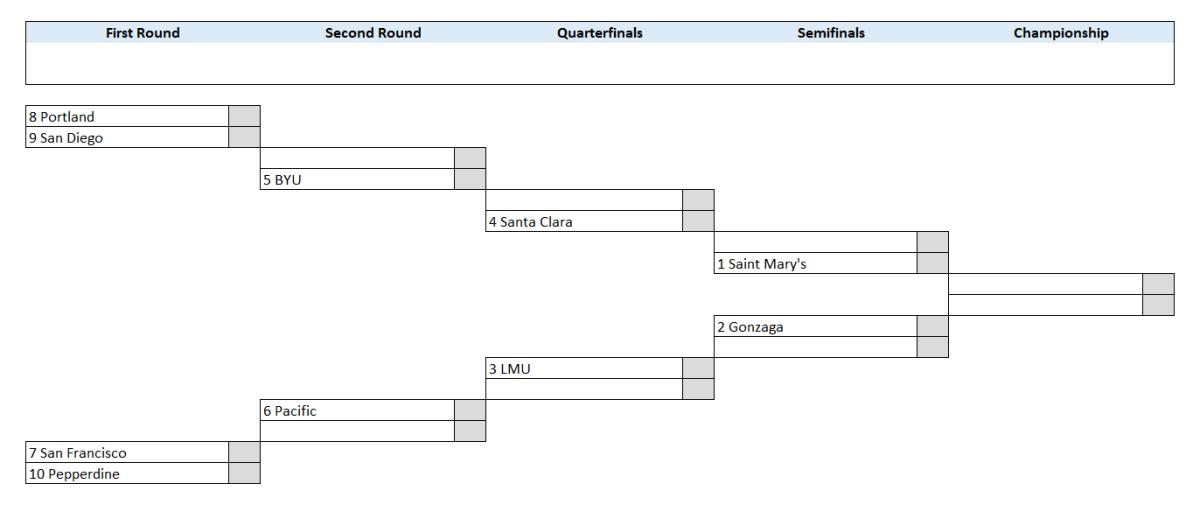Click the 9 San Diego cell
Screen dimensions: 1200x505
127,137
